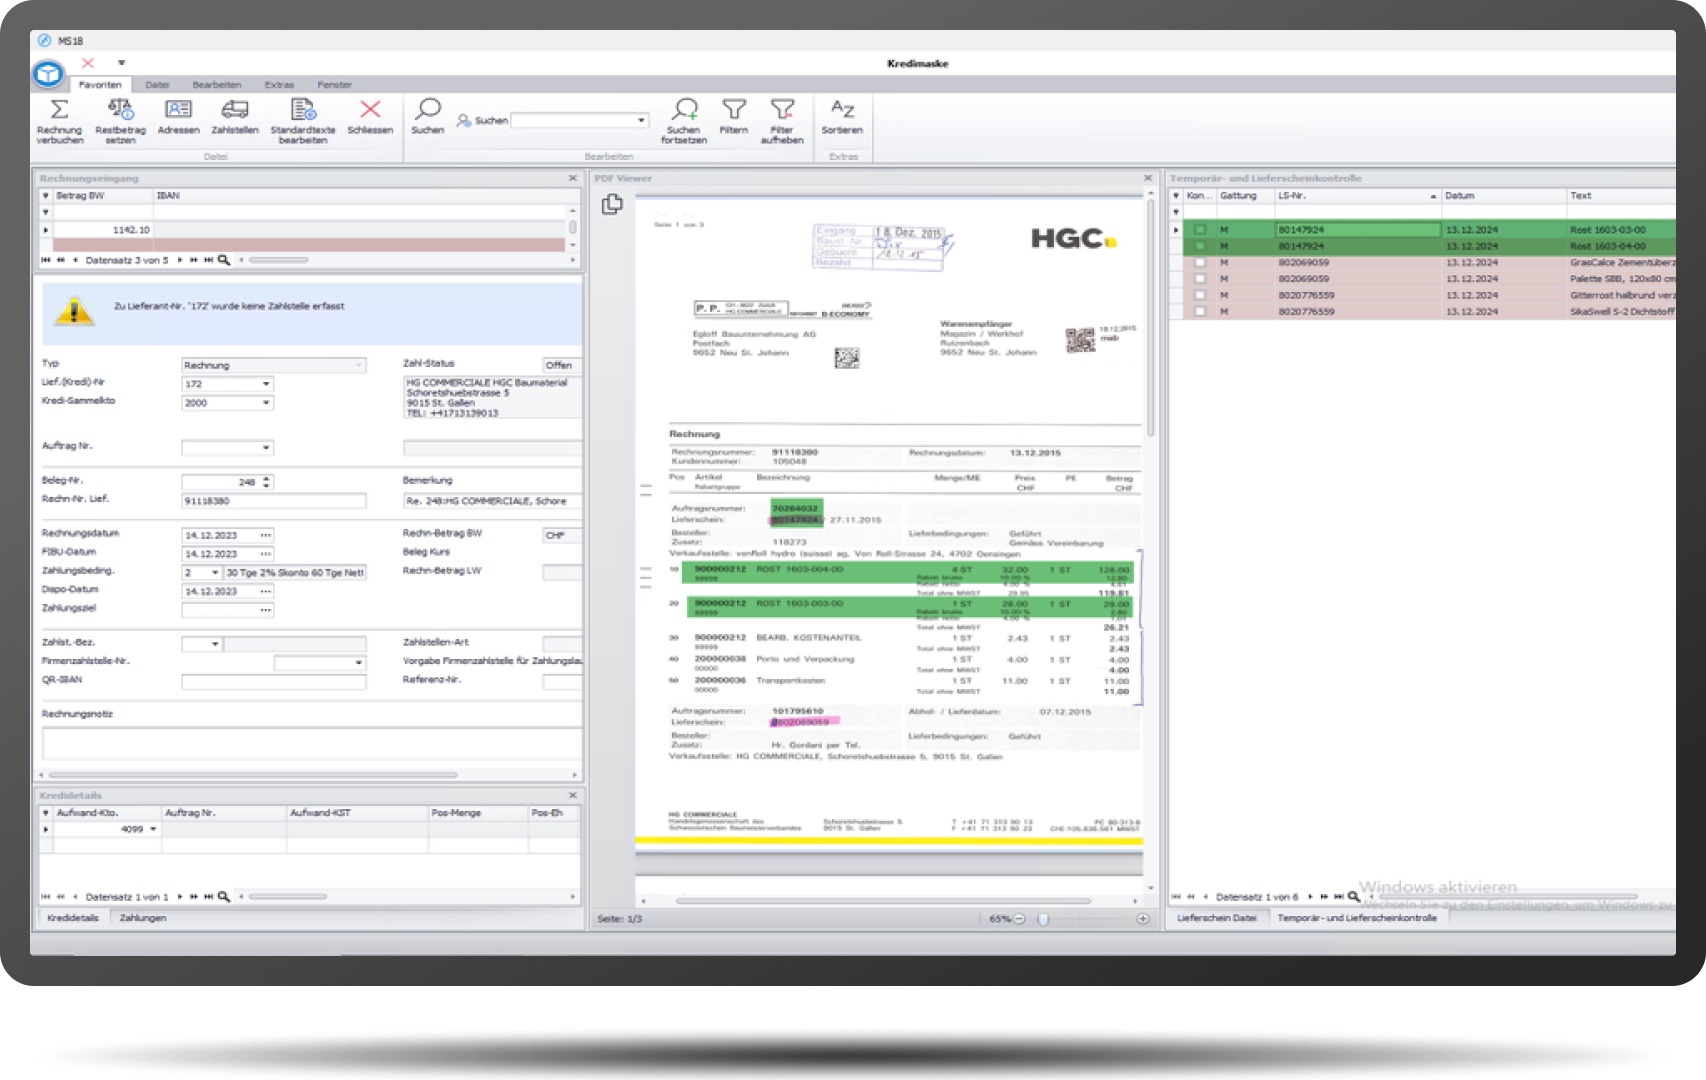
Task: Open the Lief.(Kredi)-Nr dropdown showing 172
Action: (266, 384)
